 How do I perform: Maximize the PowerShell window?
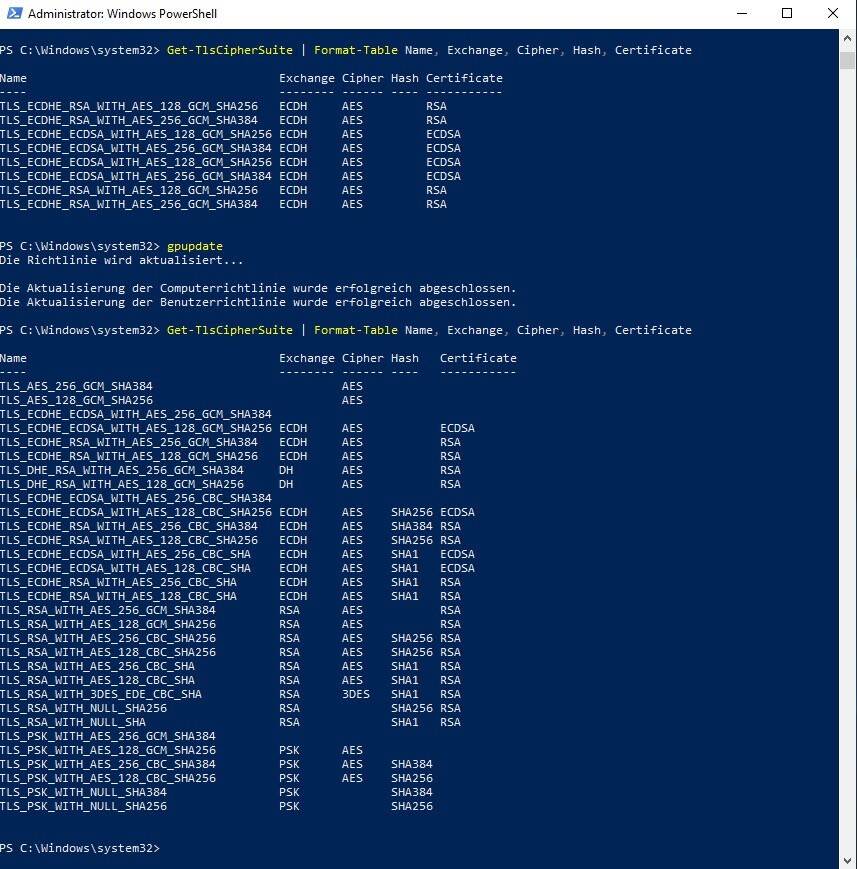coord(787,14)
